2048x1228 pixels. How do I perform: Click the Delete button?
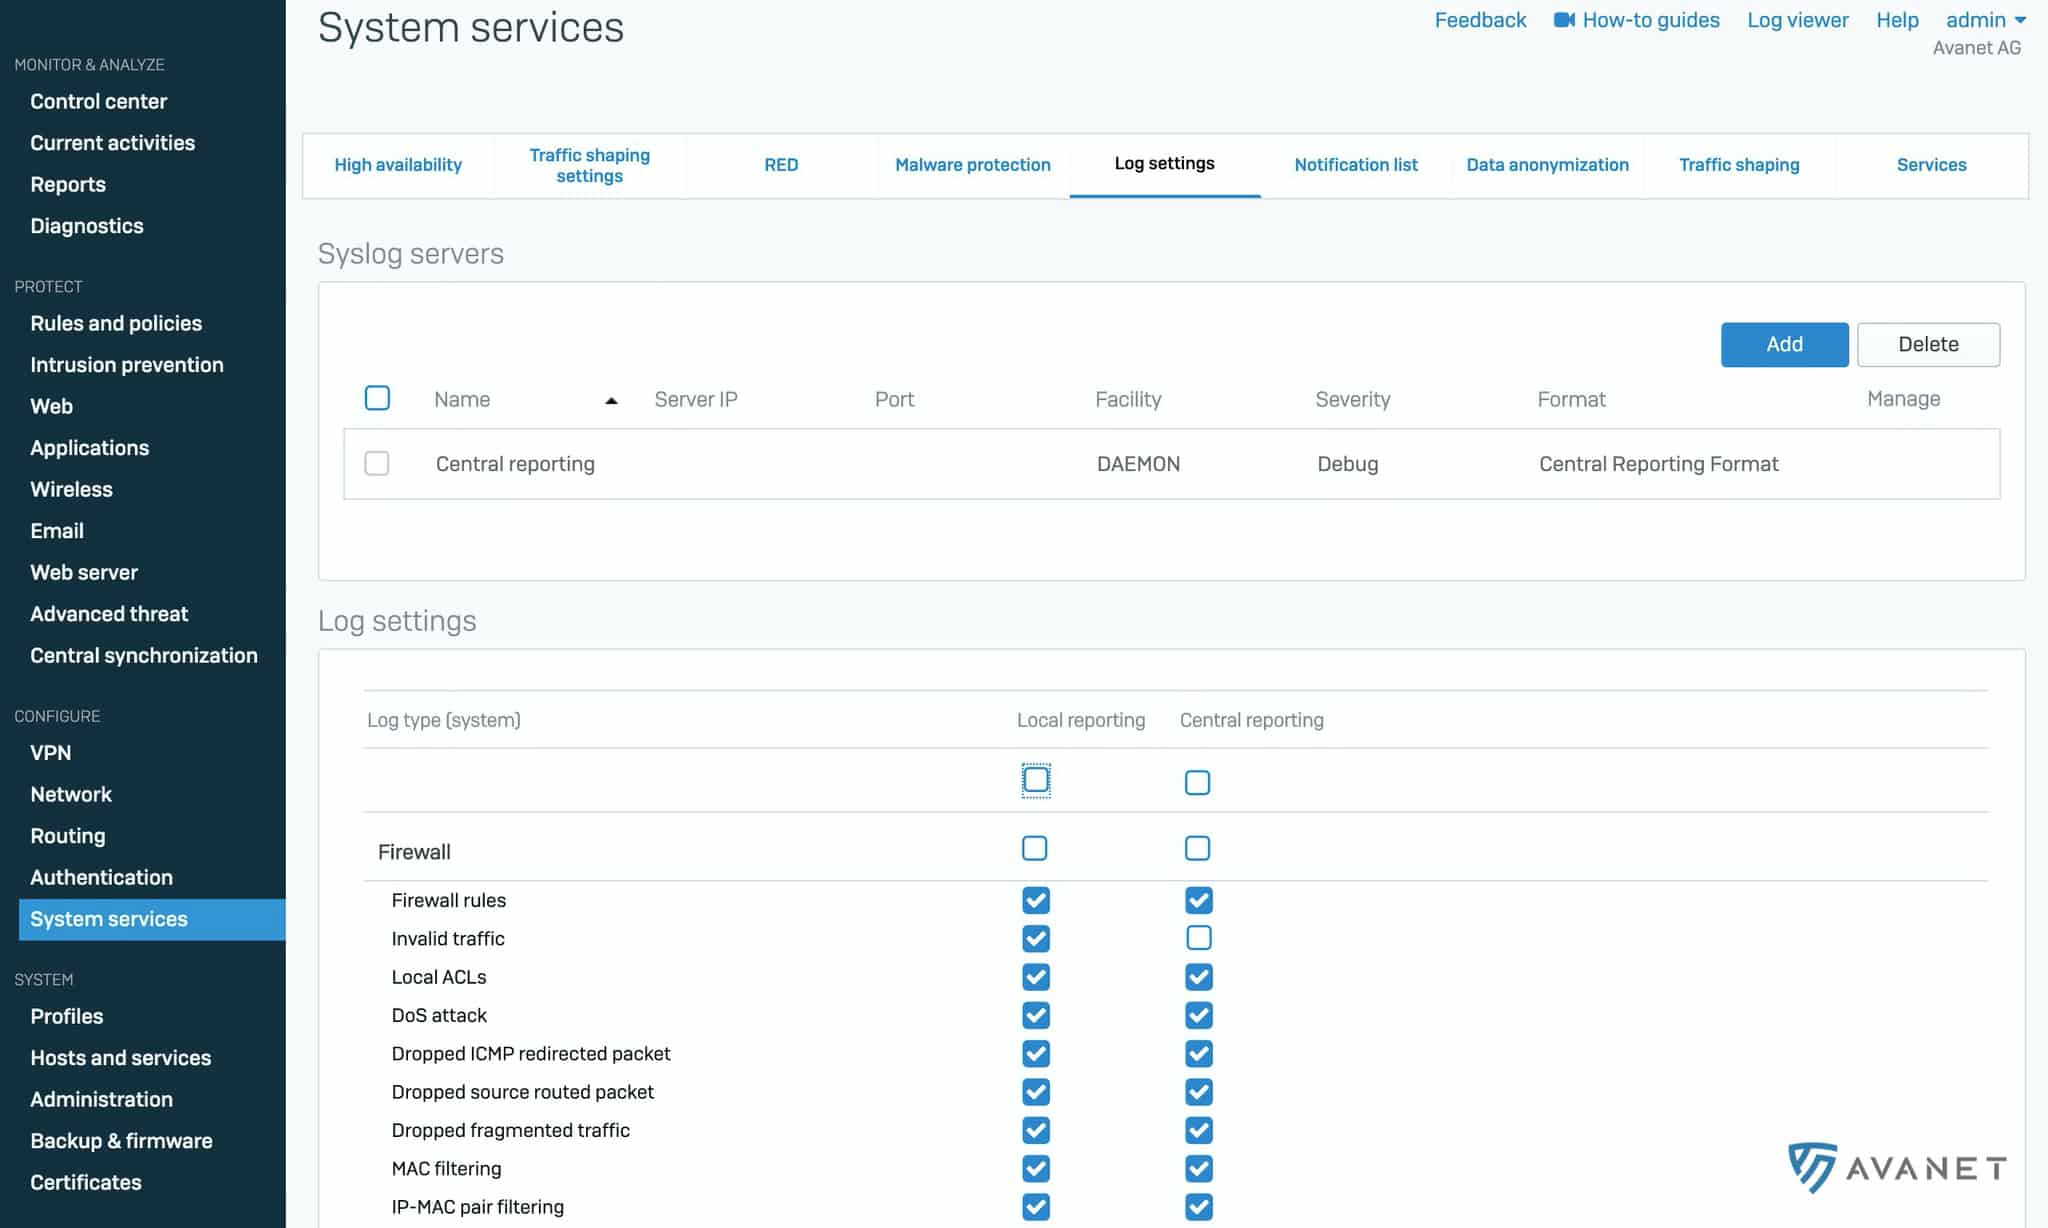(1928, 344)
